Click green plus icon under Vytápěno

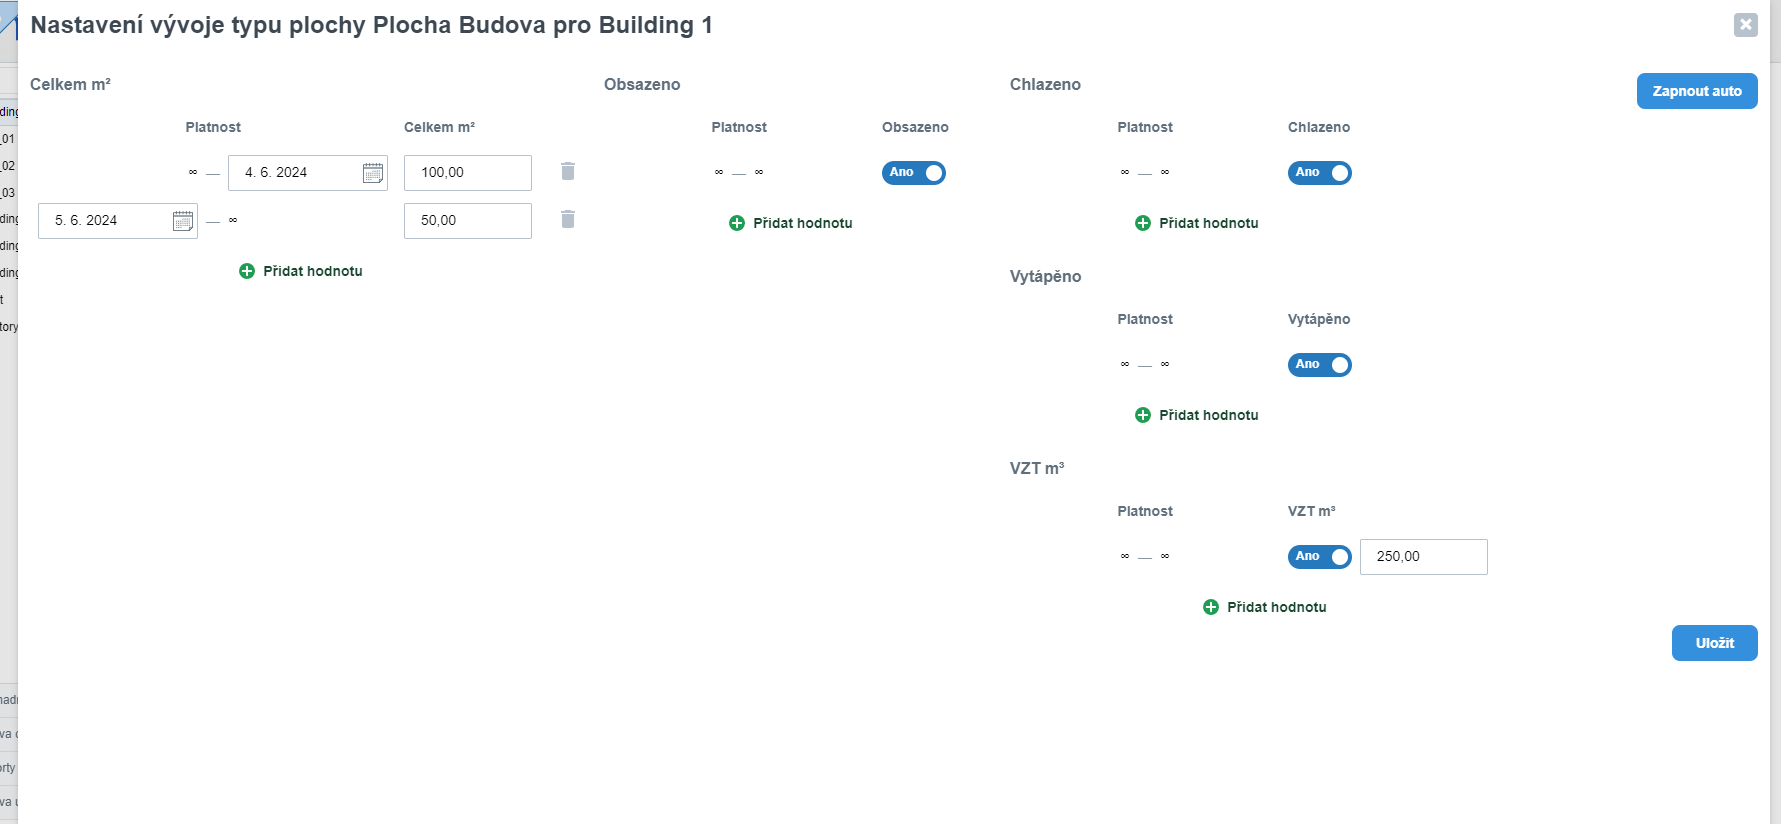[1143, 415]
